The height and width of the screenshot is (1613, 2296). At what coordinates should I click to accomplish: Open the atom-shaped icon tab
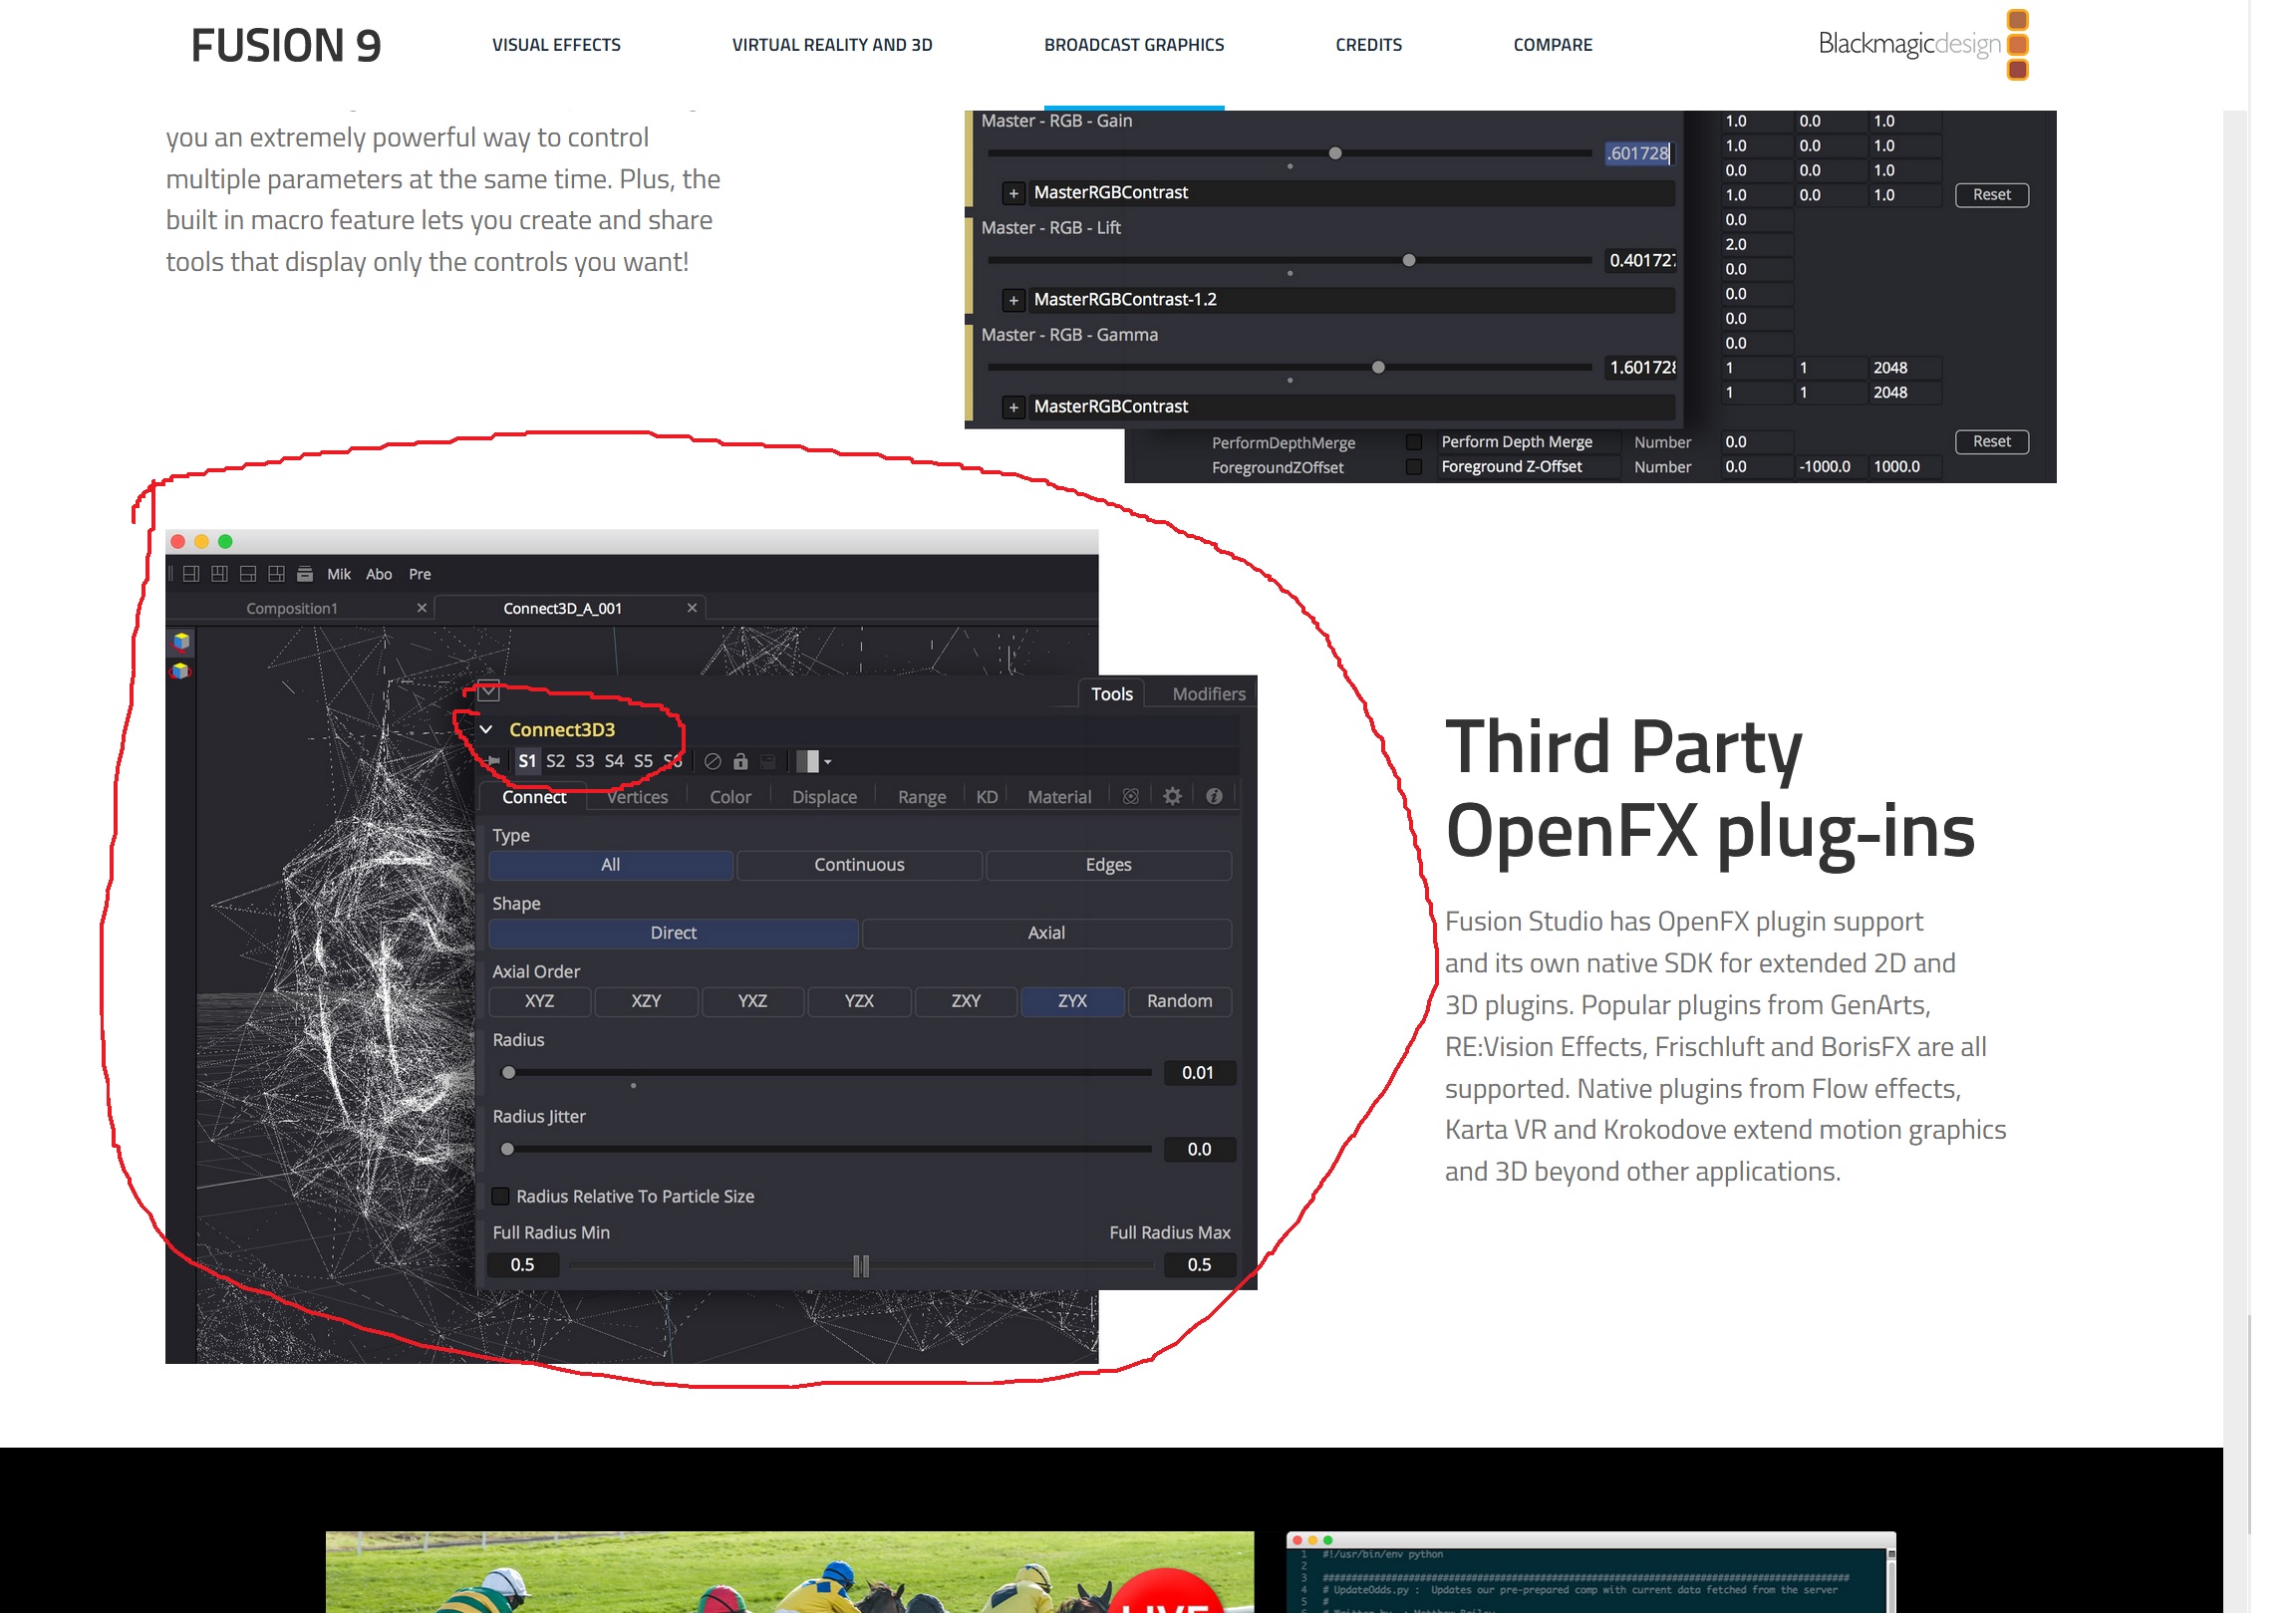tap(1131, 797)
